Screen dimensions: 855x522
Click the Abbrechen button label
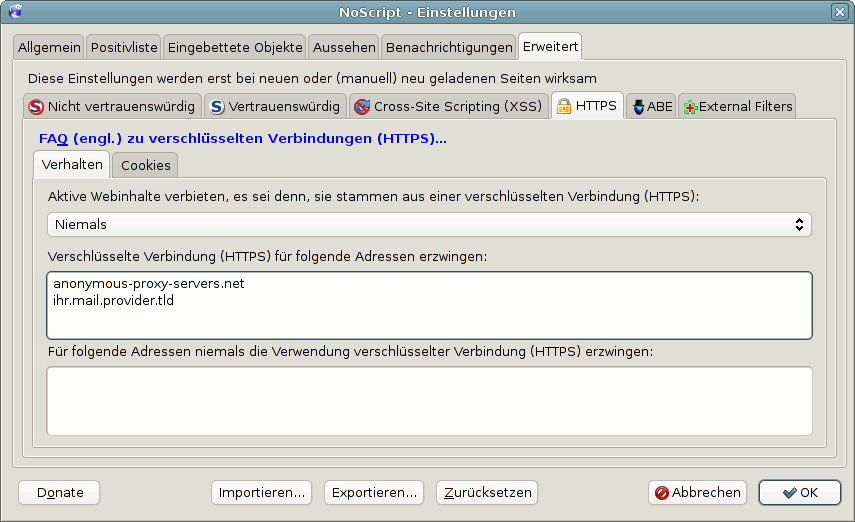(706, 493)
